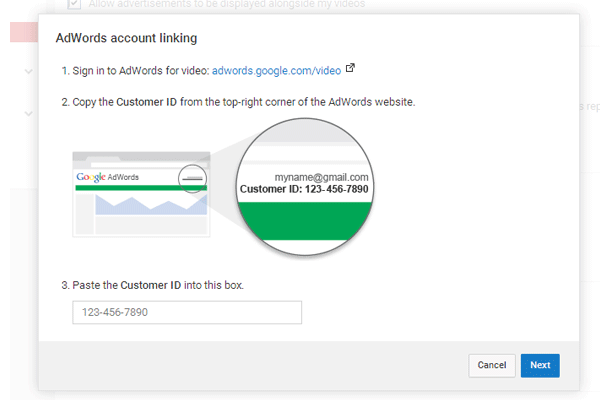The height and width of the screenshot is (400, 600).
Task: Click the Google AdWords illustration thumbnail
Action: coord(141,194)
